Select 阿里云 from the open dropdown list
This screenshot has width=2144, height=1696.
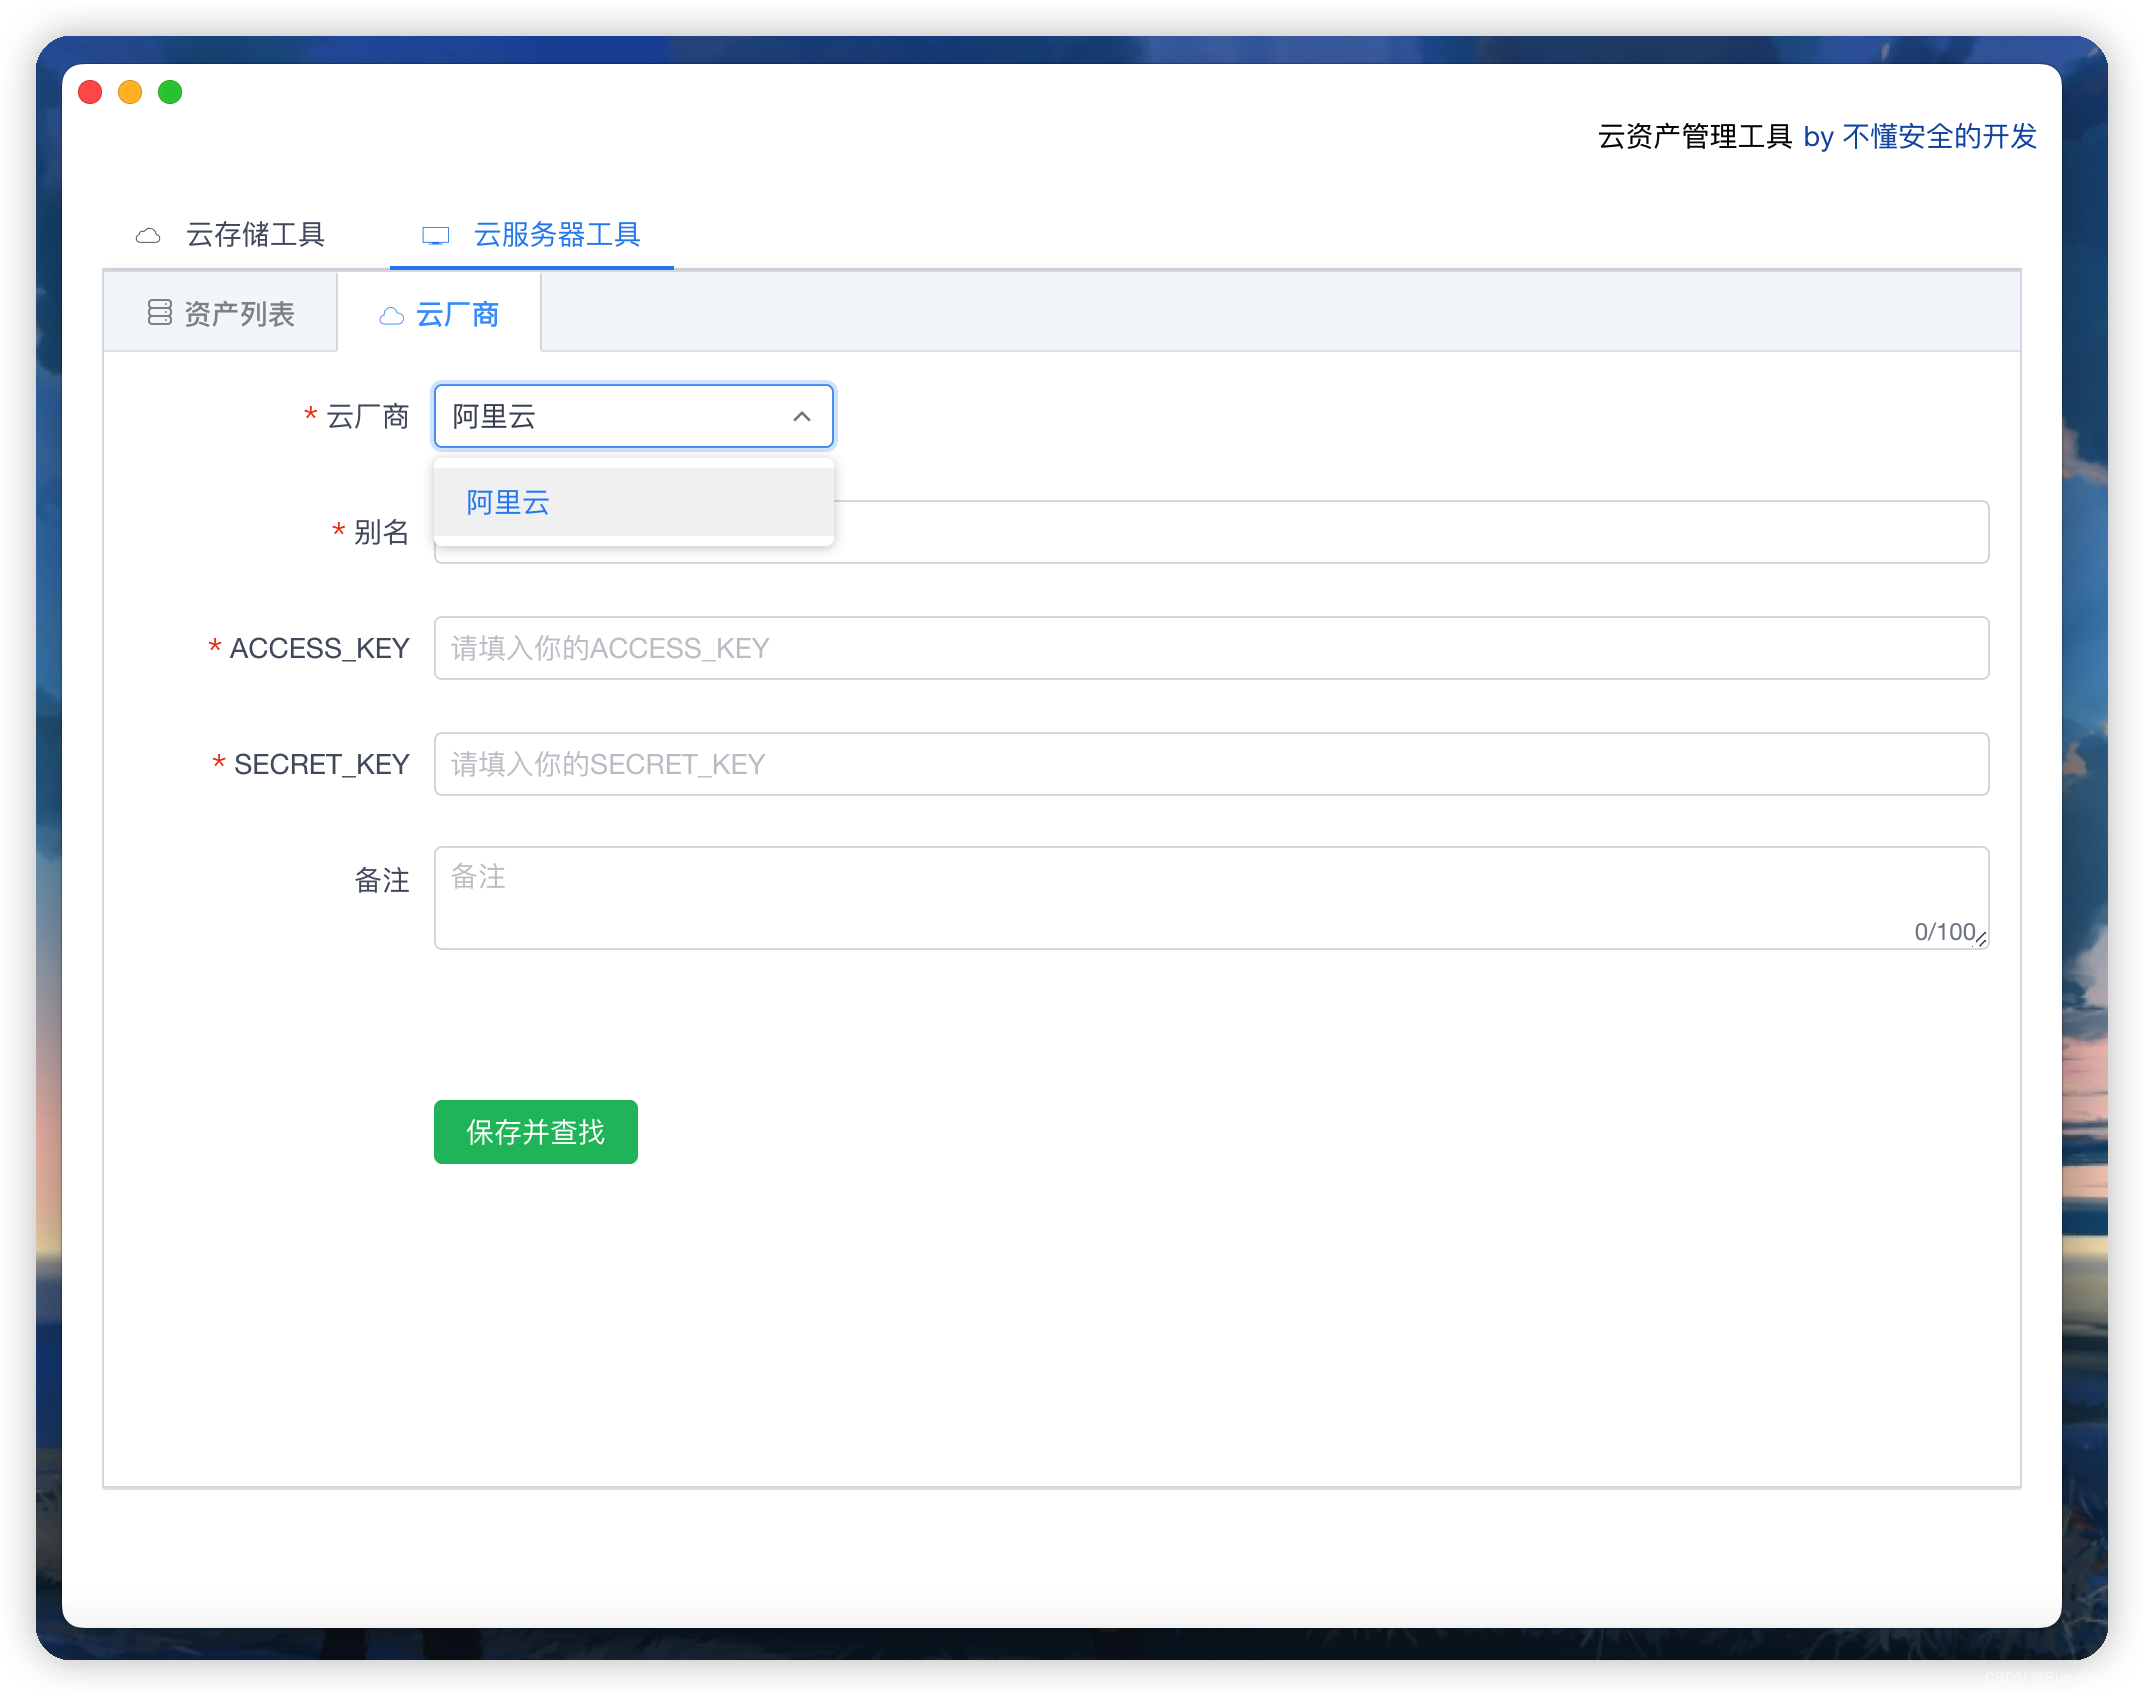[x=506, y=502]
